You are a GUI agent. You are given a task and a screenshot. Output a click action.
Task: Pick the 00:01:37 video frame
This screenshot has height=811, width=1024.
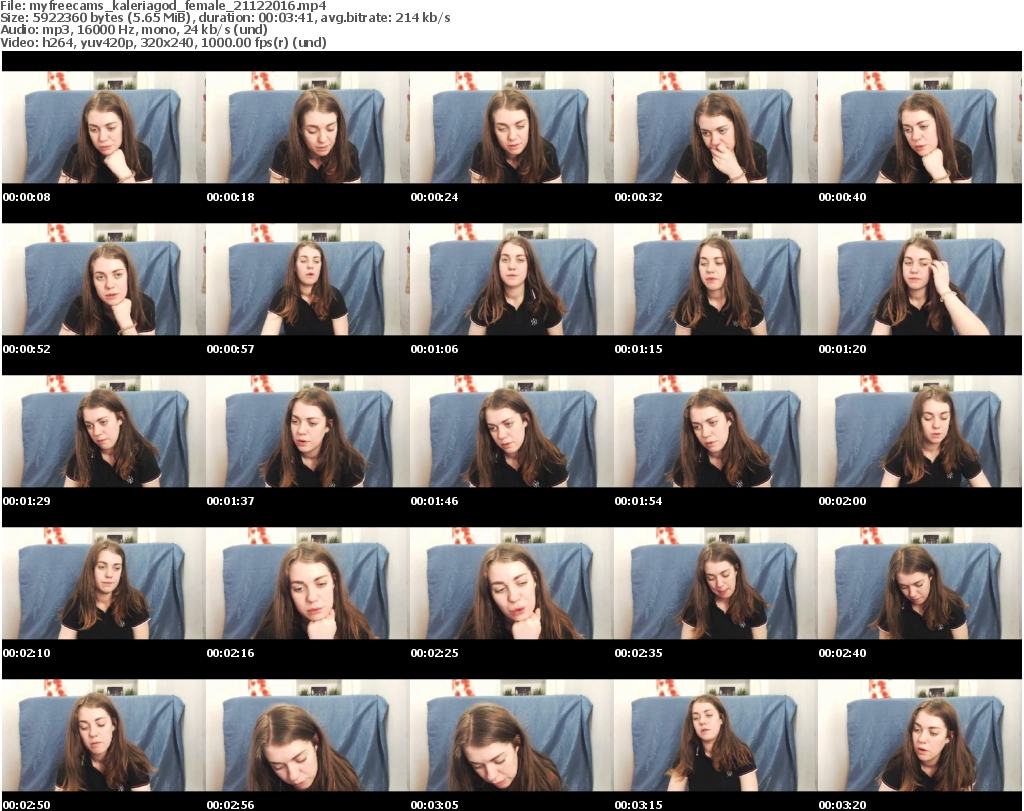coord(308,432)
